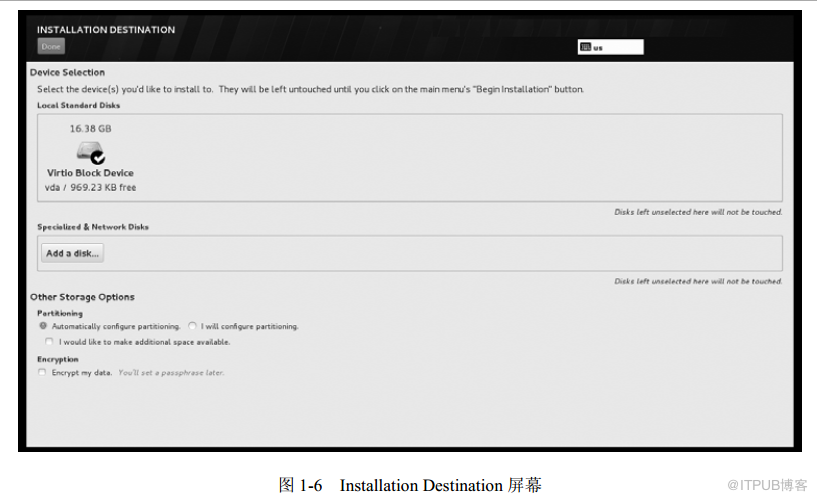
Task: Click the Local Standard Disks heading
Action: click(x=79, y=105)
